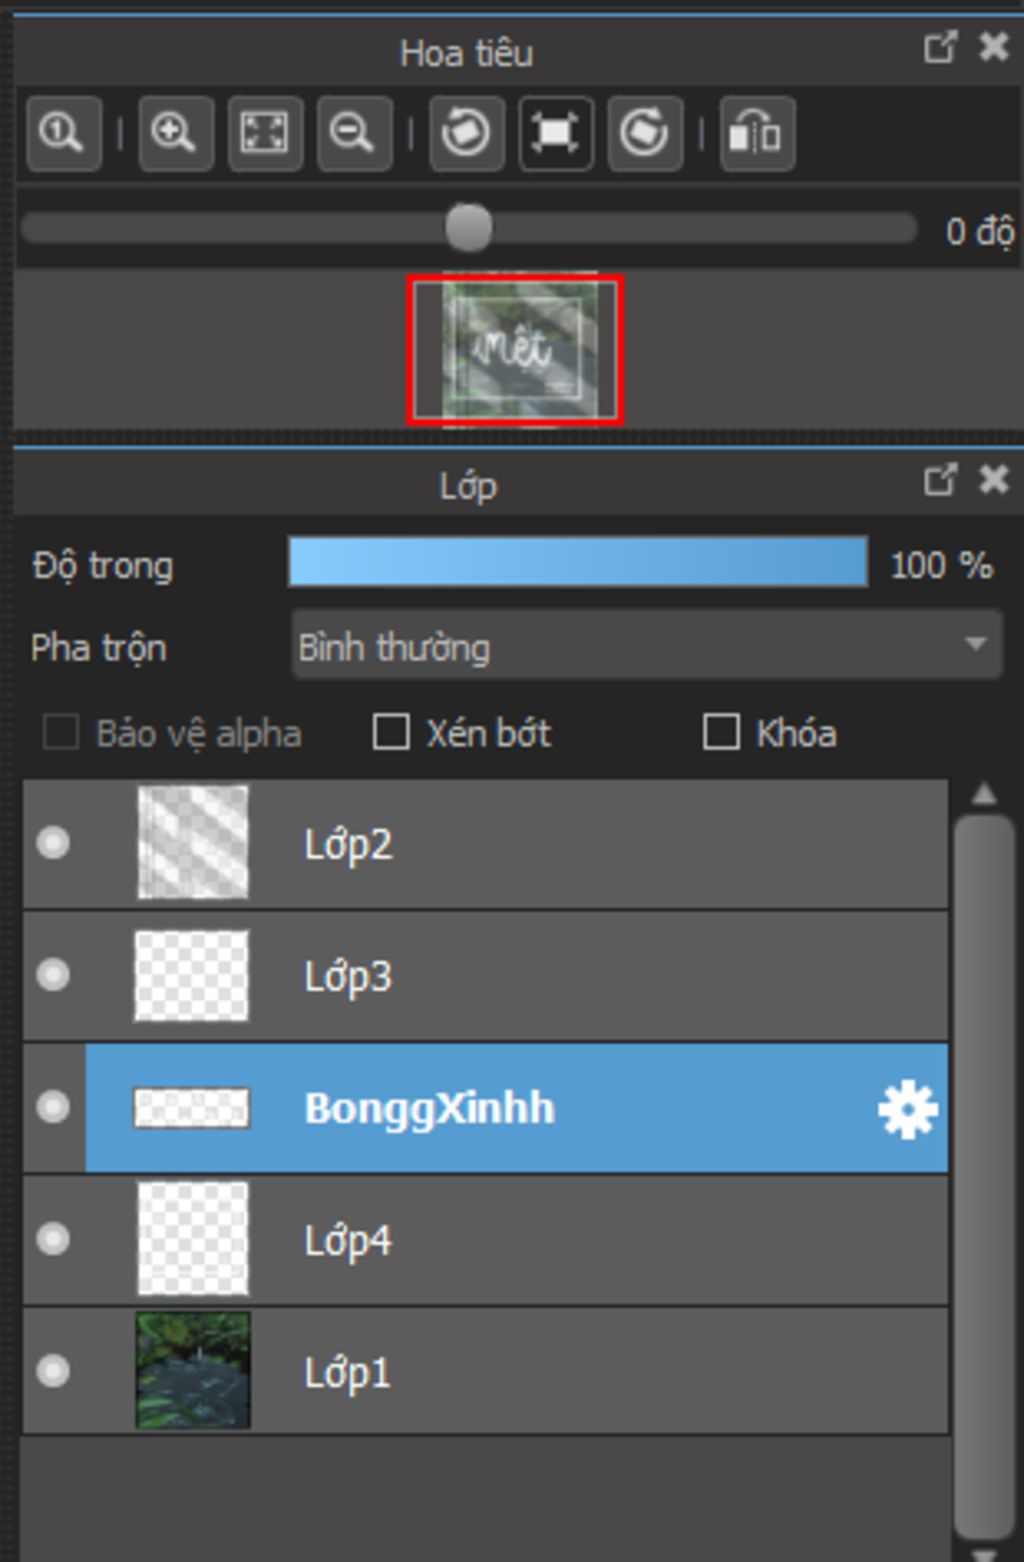Fit the canvas to the window

pyautogui.click(x=265, y=133)
